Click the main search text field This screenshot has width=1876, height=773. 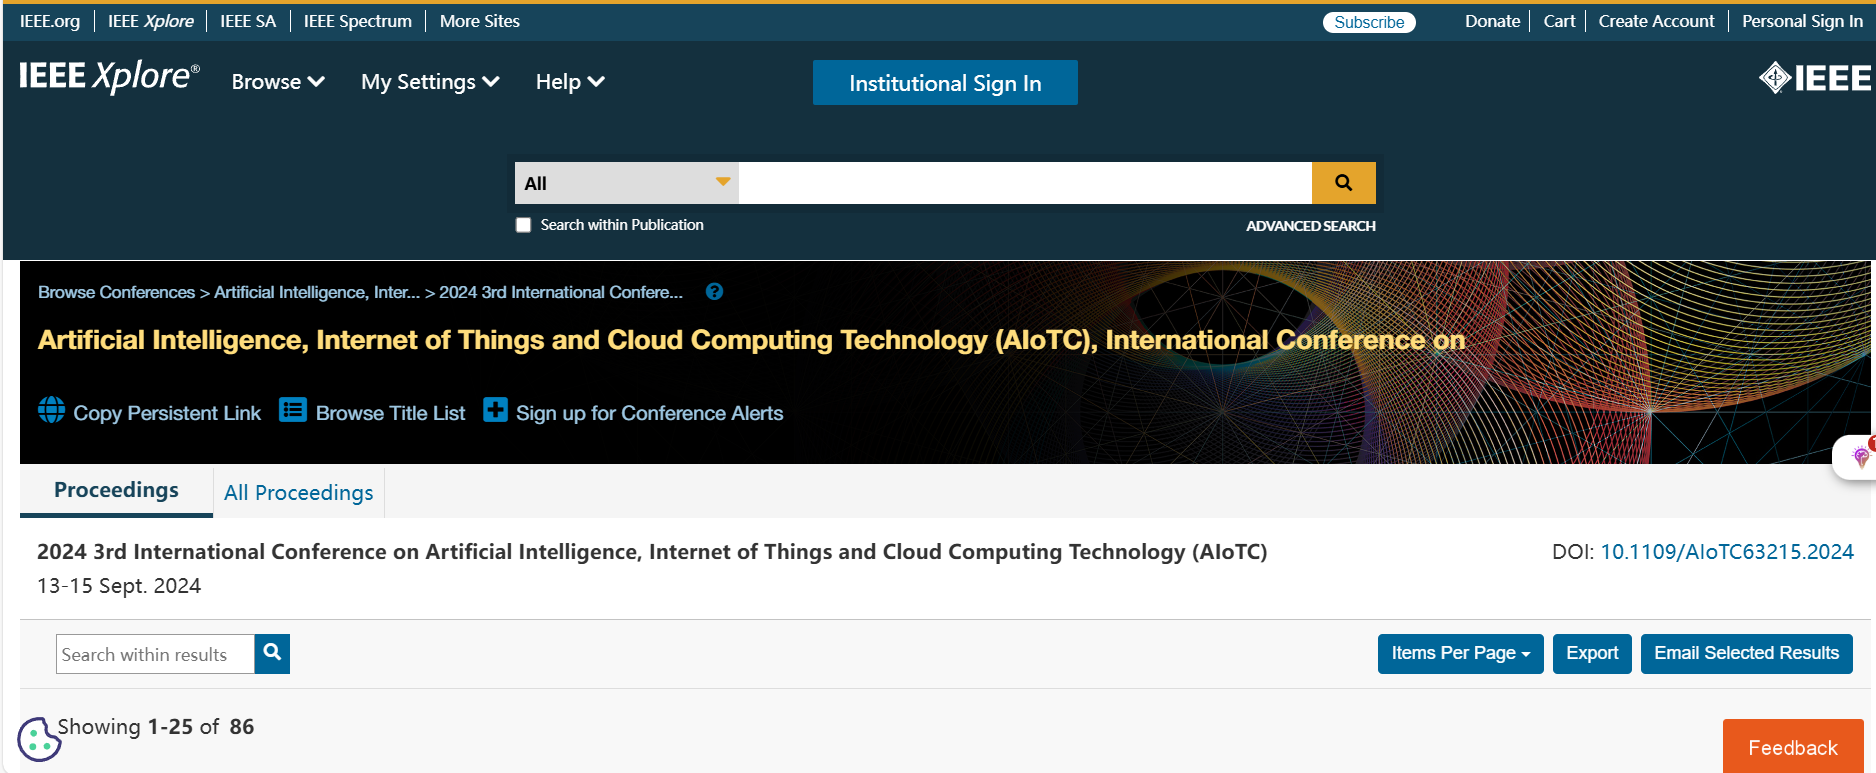click(x=1025, y=183)
